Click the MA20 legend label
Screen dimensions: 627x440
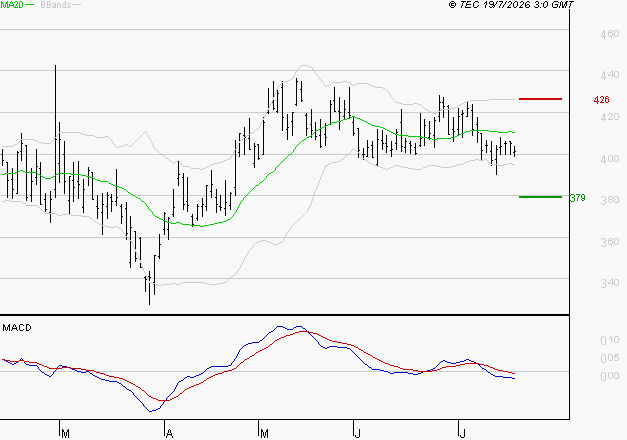[x=12, y=5]
